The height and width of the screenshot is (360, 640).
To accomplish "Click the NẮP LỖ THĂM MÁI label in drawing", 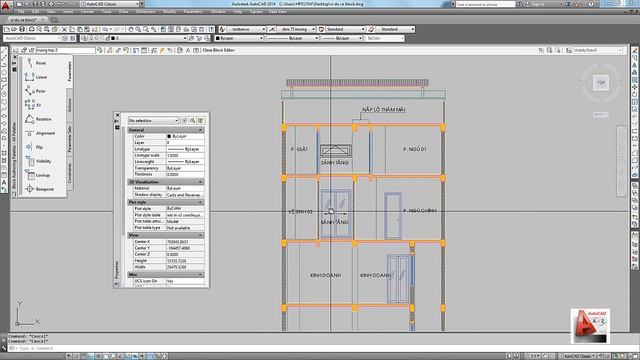I will (383, 110).
